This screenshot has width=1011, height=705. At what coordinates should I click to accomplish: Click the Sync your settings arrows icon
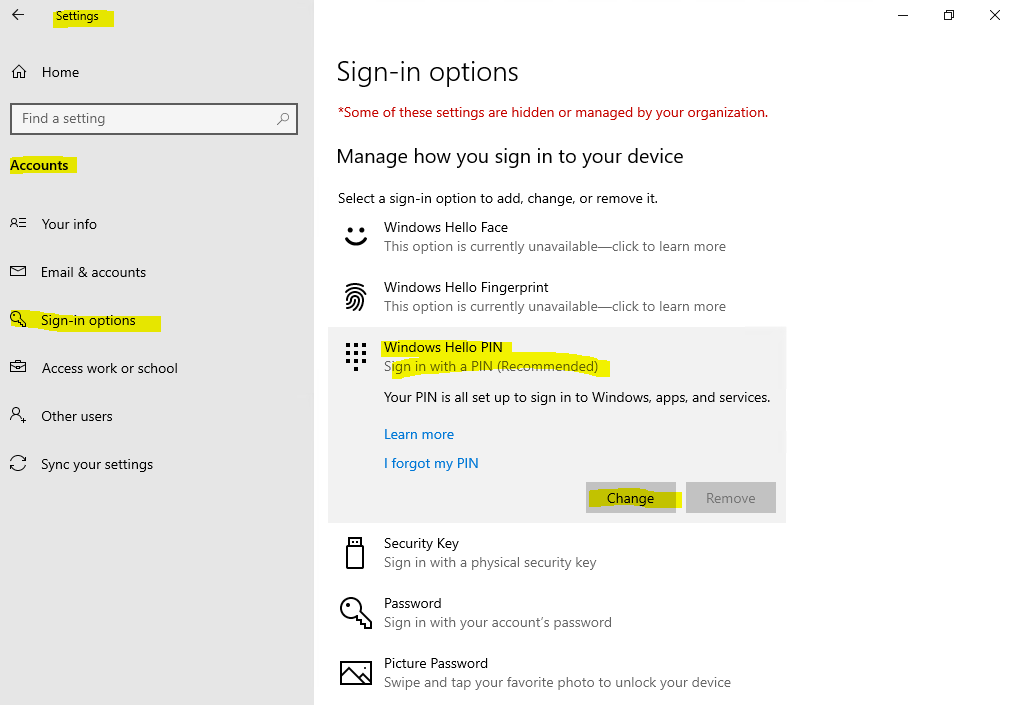coord(18,463)
